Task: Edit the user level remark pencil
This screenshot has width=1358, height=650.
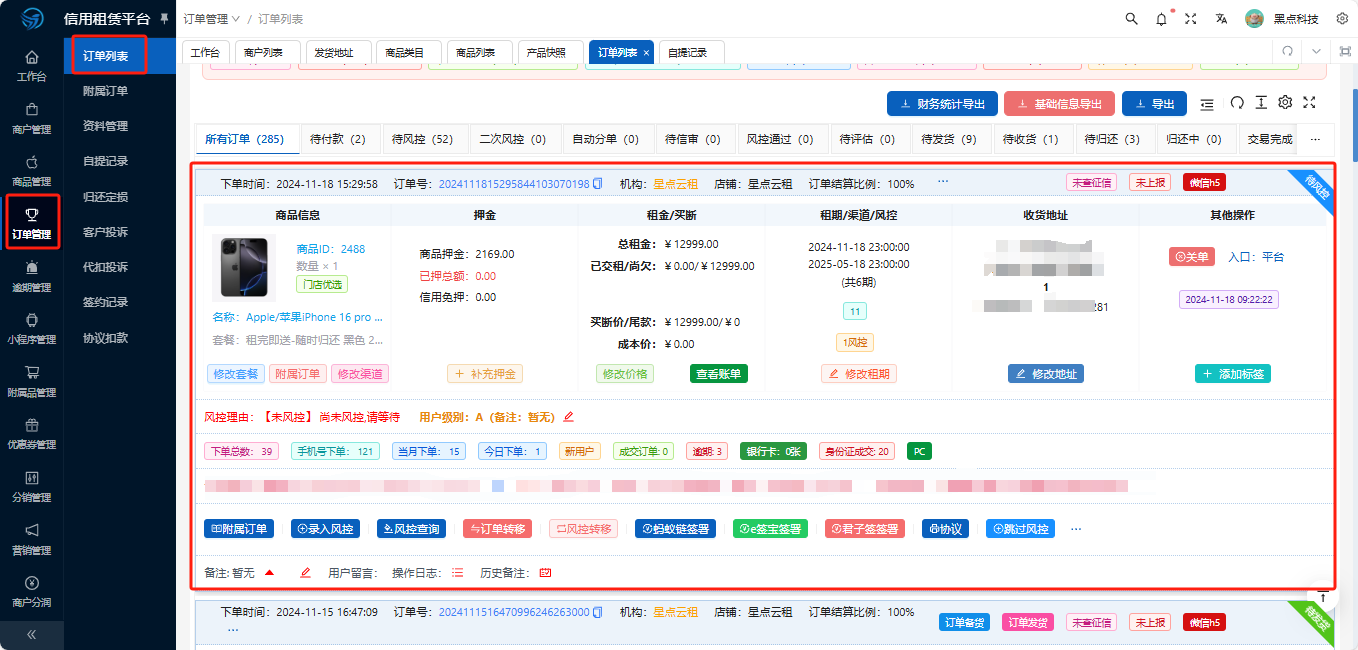Action: (569, 417)
